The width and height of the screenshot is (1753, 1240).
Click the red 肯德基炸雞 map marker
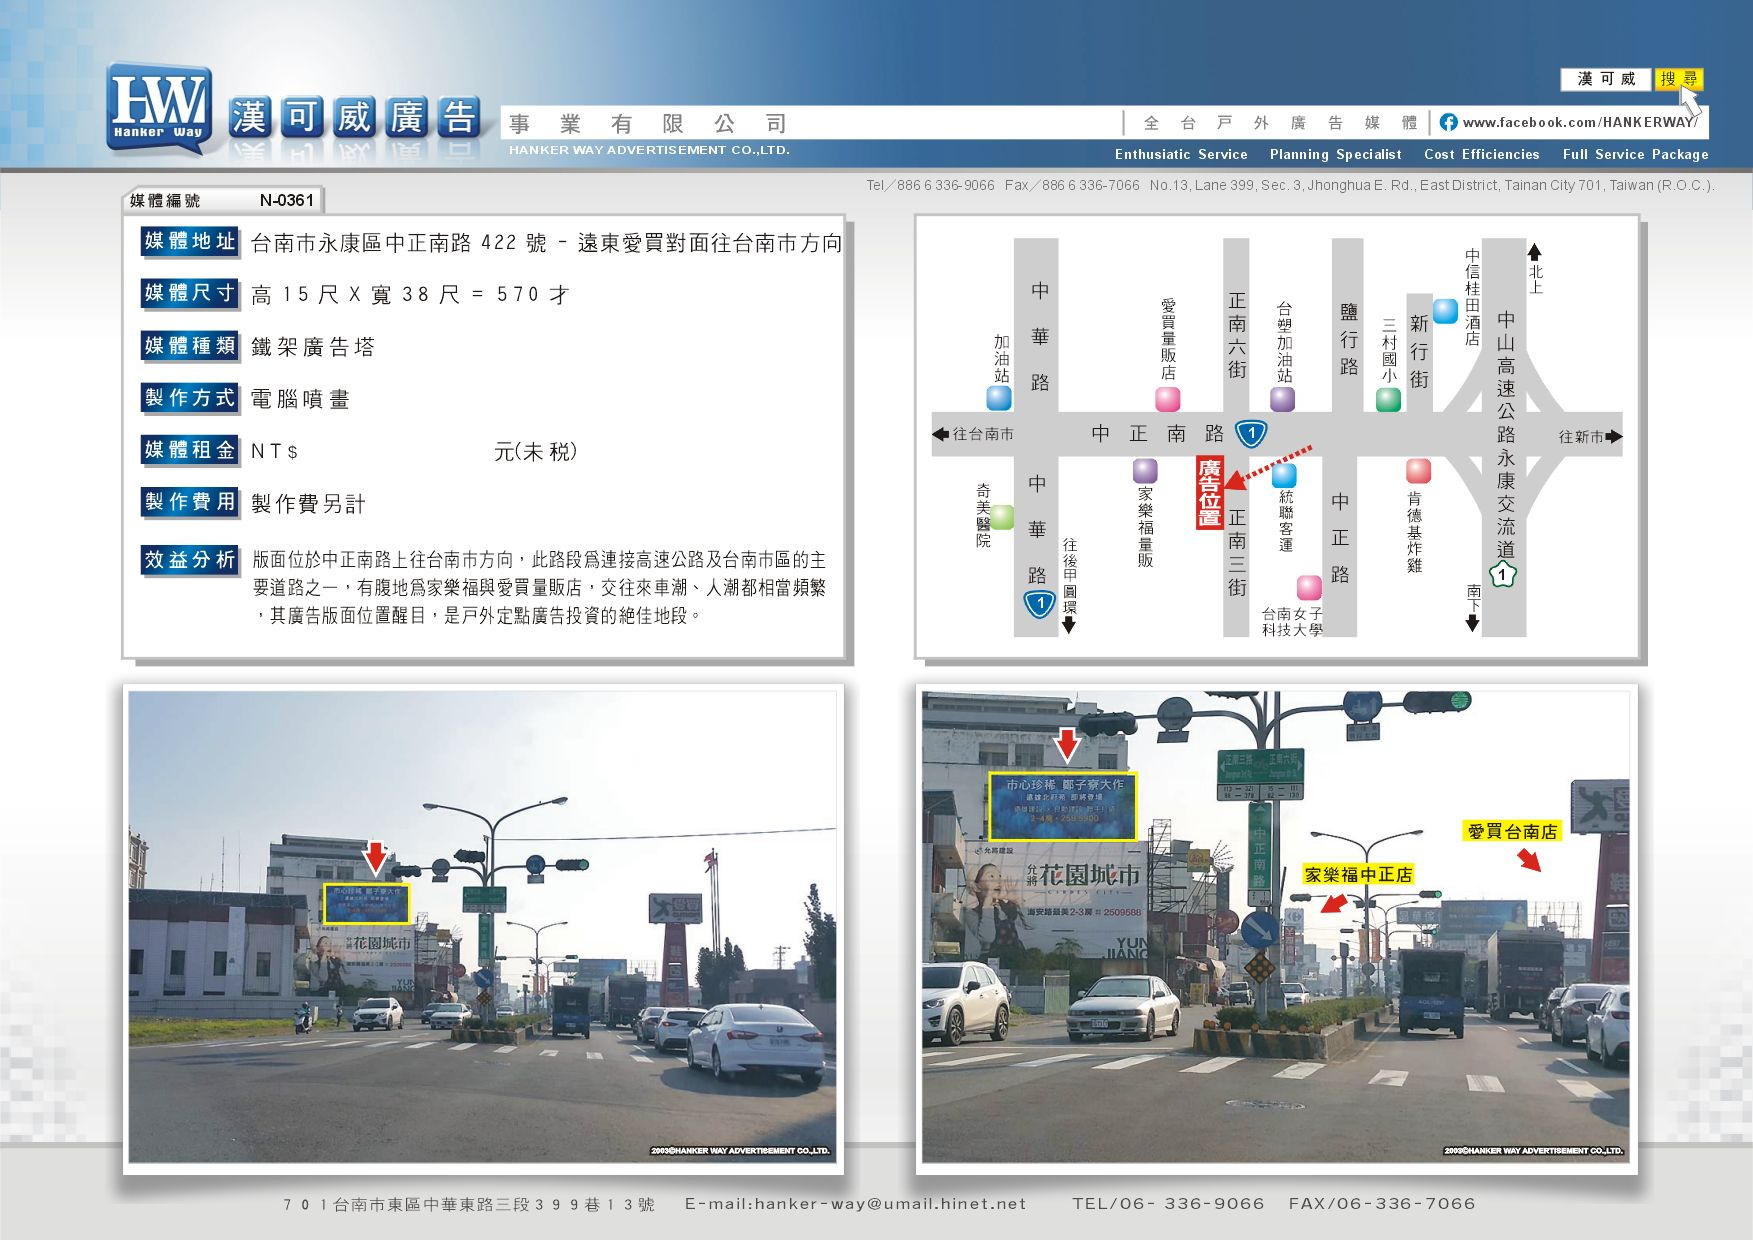(1418, 471)
